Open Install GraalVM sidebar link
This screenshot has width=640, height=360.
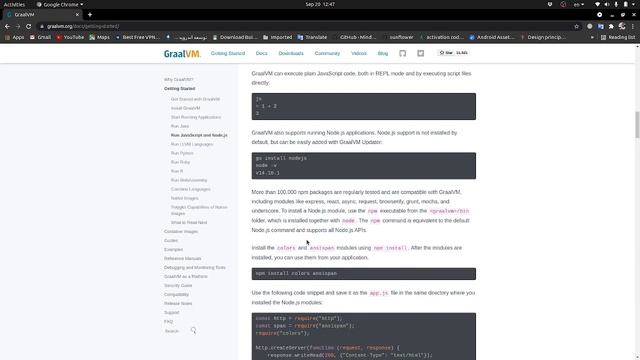pyautogui.click(x=186, y=108)
